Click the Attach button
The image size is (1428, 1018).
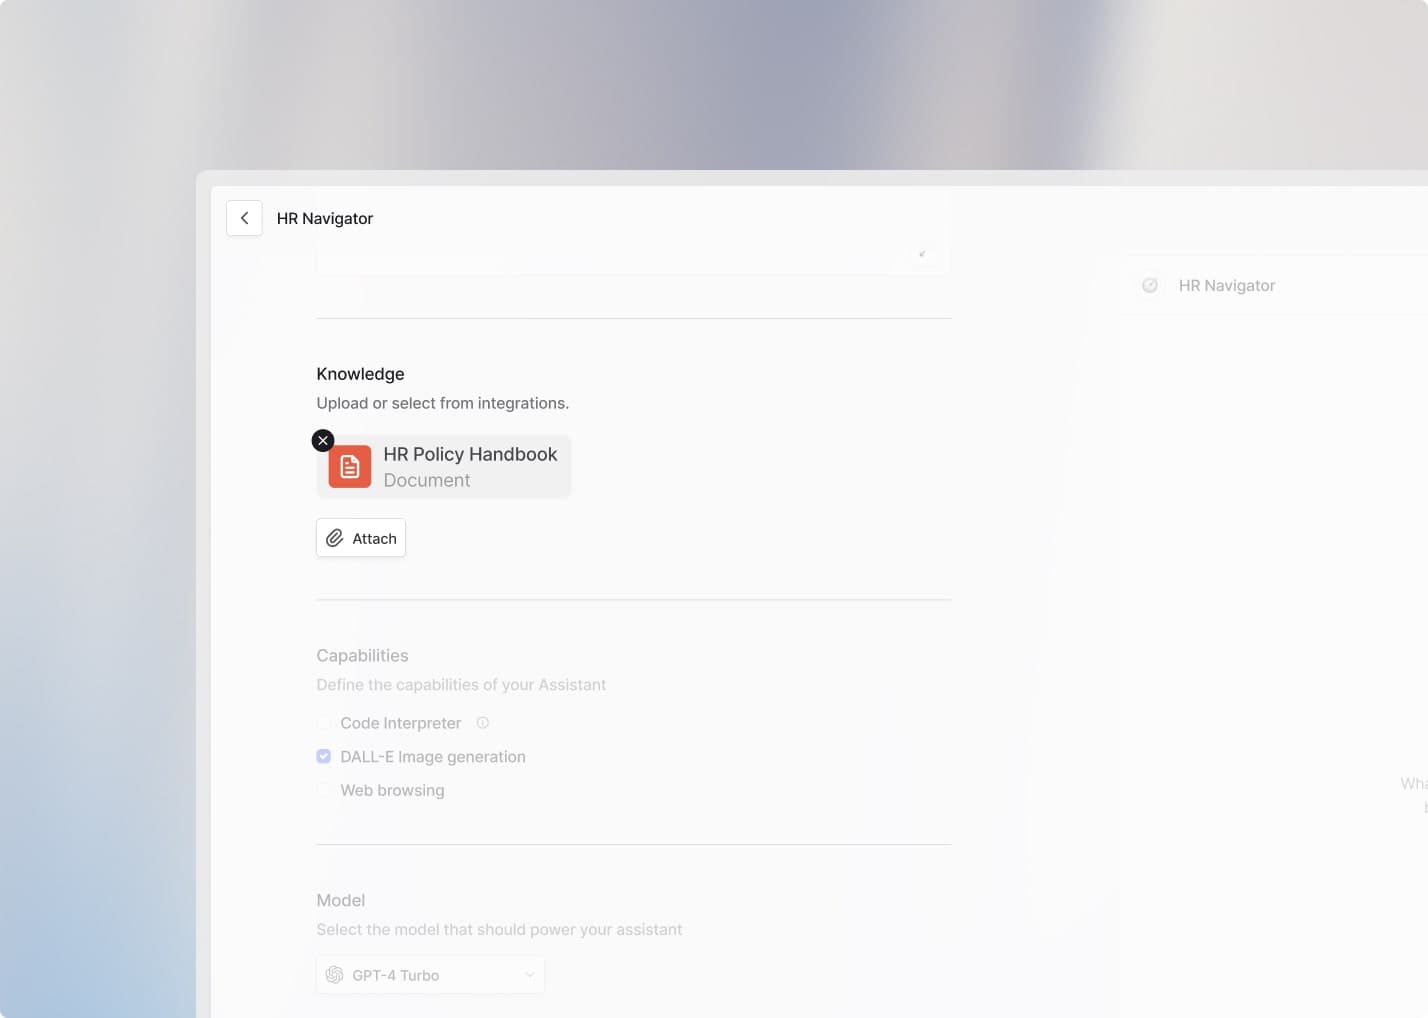(361, 538)
